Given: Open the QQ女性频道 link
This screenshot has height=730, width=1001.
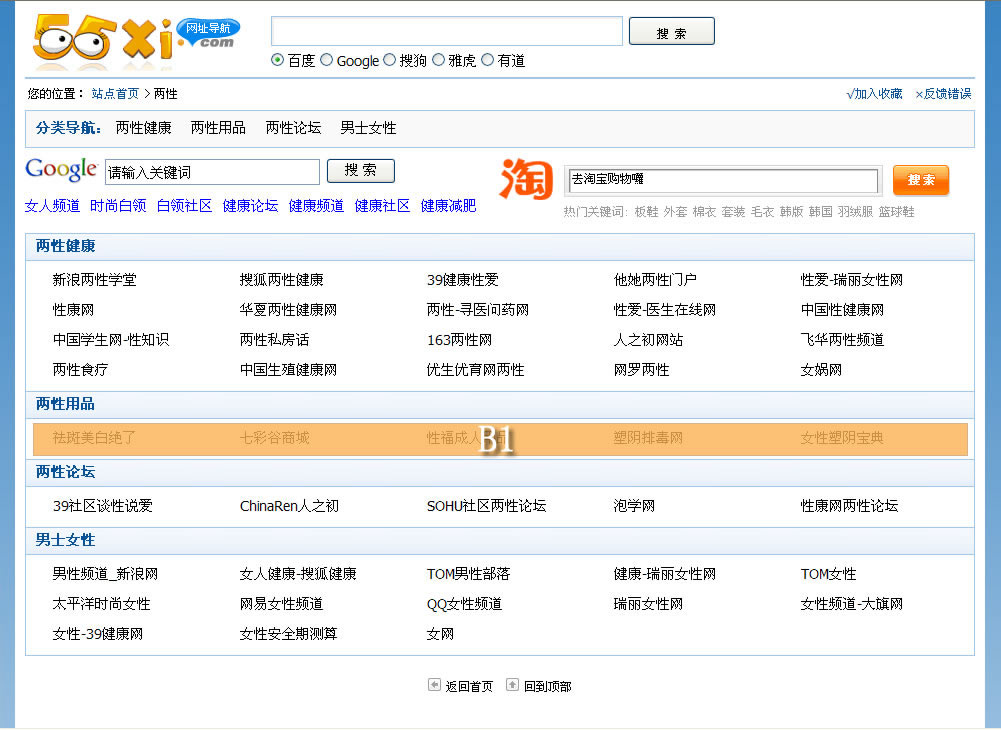Looking at the screenshot, I should pos(464,604).
